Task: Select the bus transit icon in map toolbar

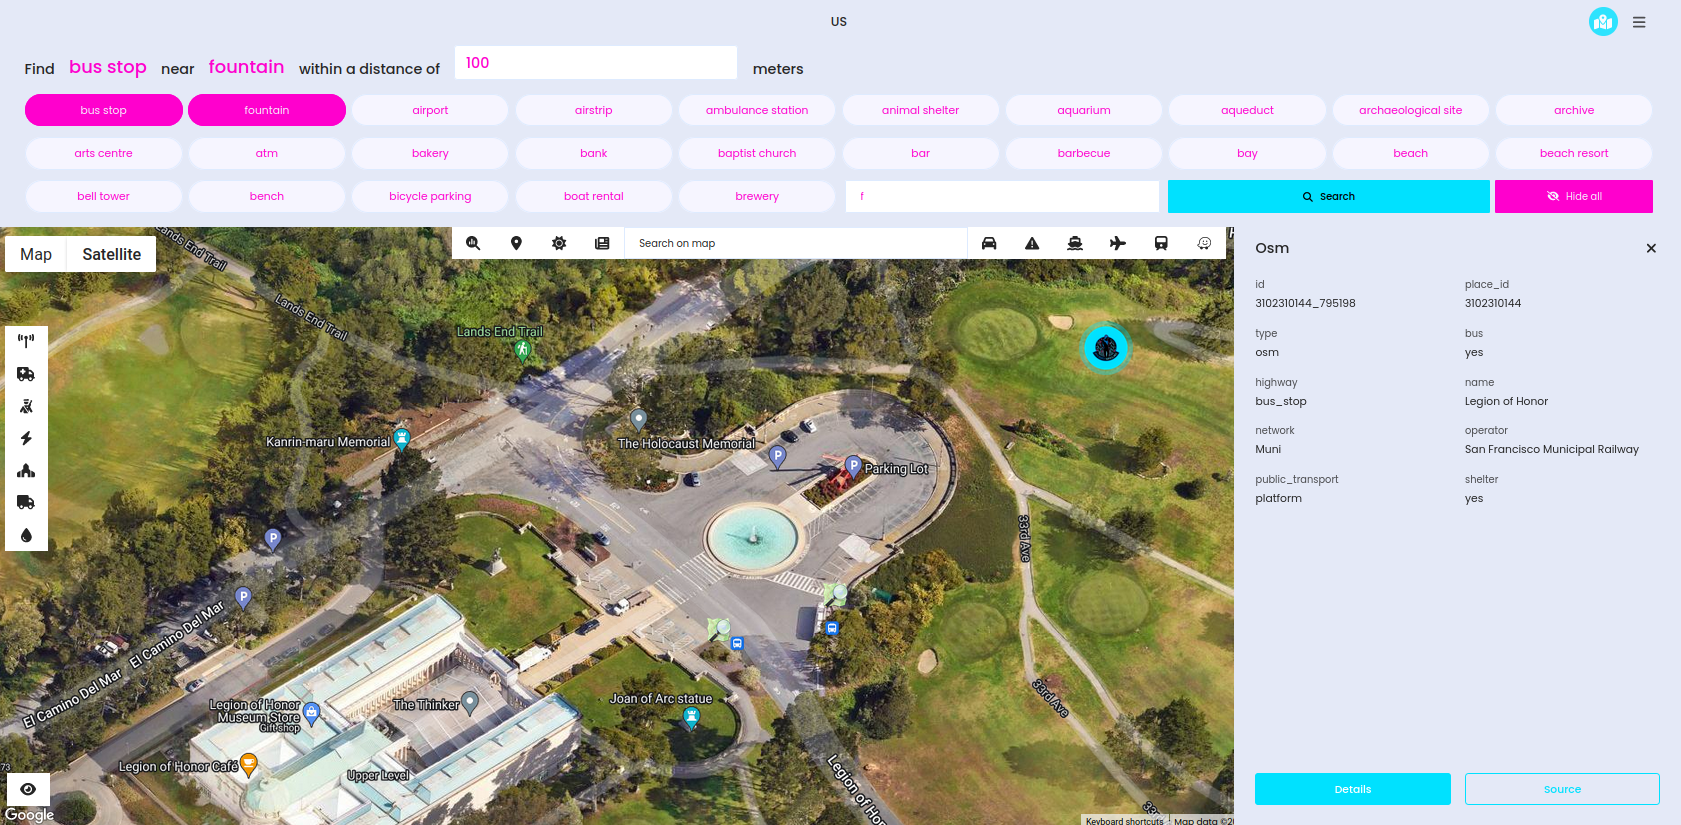Action: 1161,243
